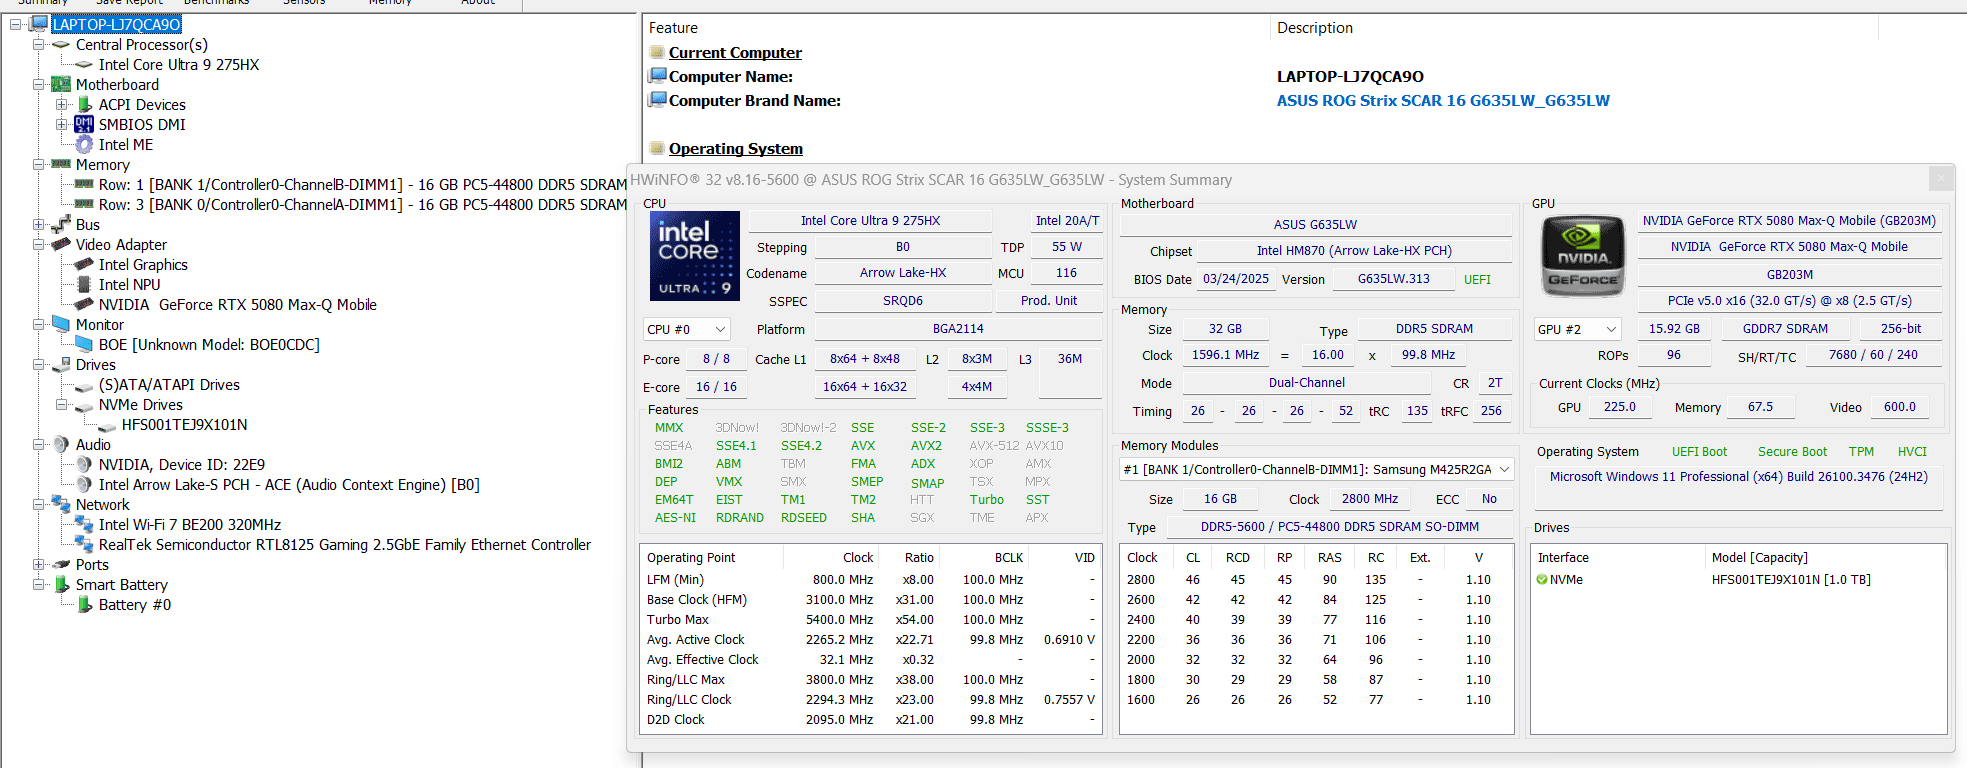This screenshot has width=1967, height=768.
Task: Click the Network icon in the tree
Action: point(61,504)
